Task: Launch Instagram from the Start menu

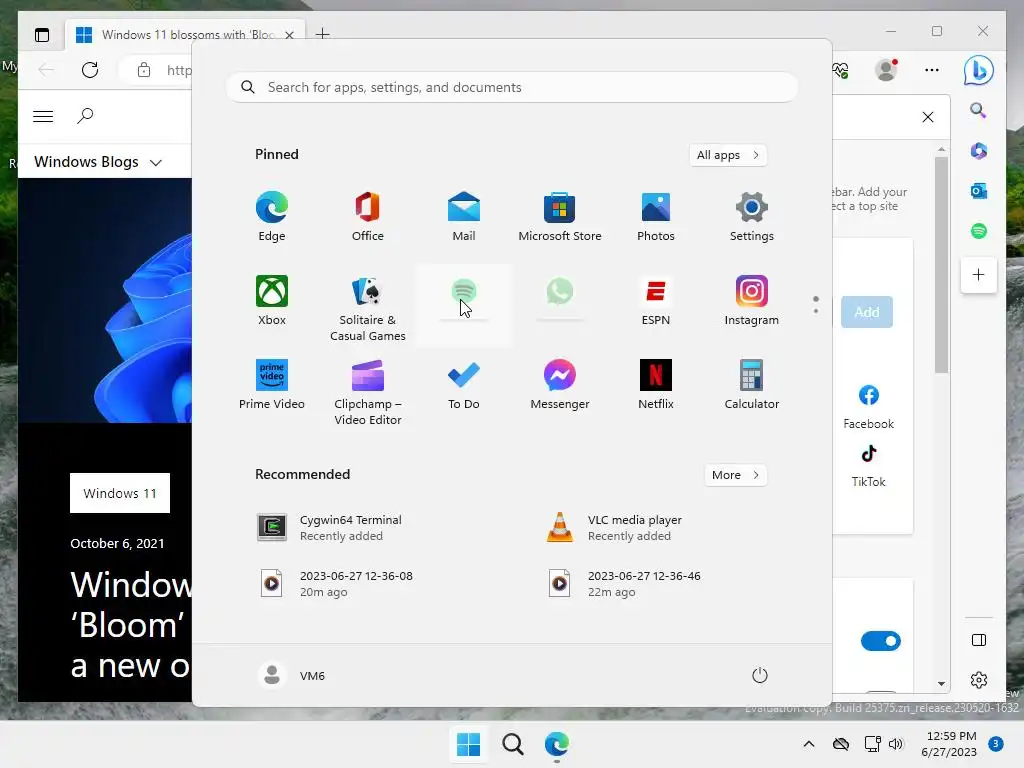Action: coord(752,300)
